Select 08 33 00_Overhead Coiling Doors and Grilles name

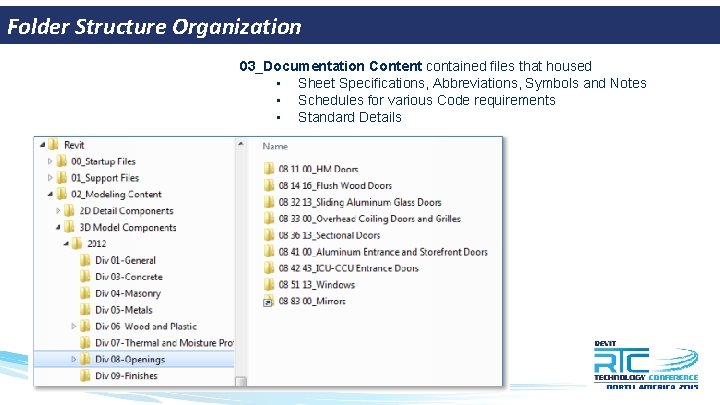click(370, 219)
